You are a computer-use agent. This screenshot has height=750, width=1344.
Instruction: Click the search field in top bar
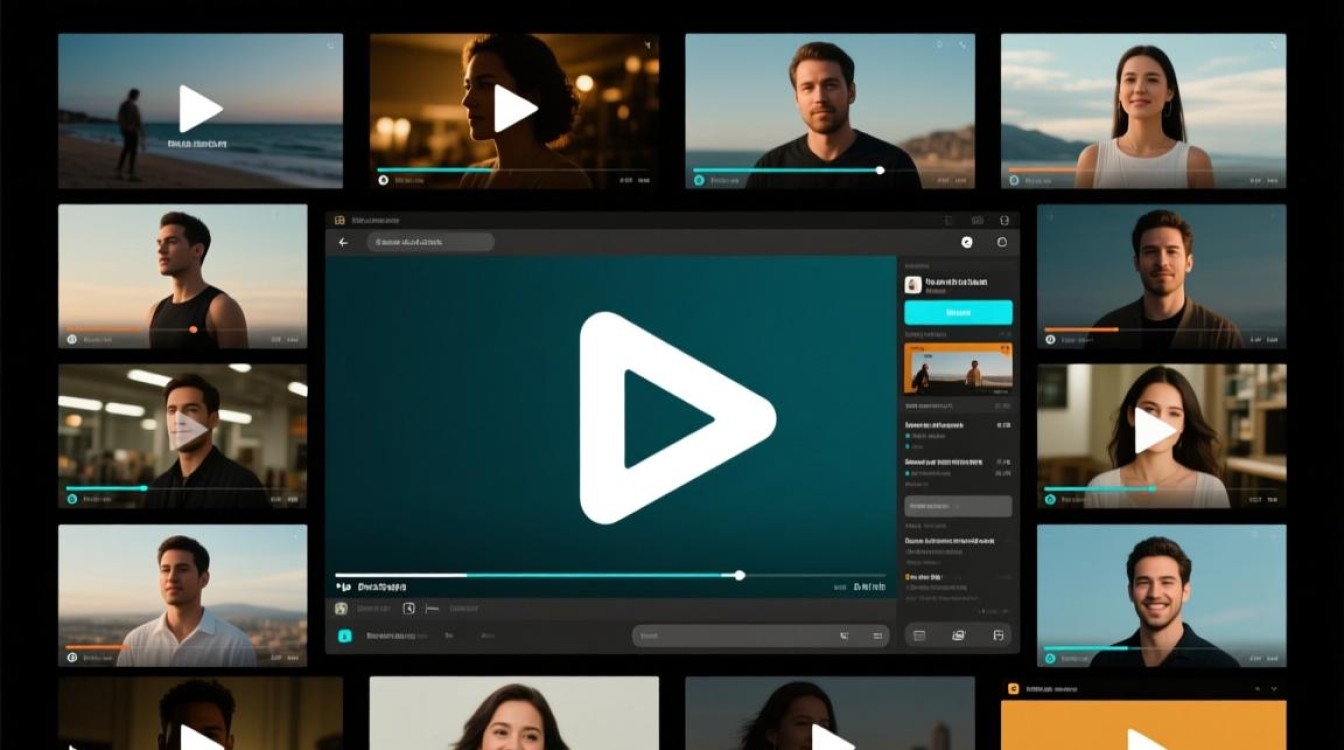point(430,242)
